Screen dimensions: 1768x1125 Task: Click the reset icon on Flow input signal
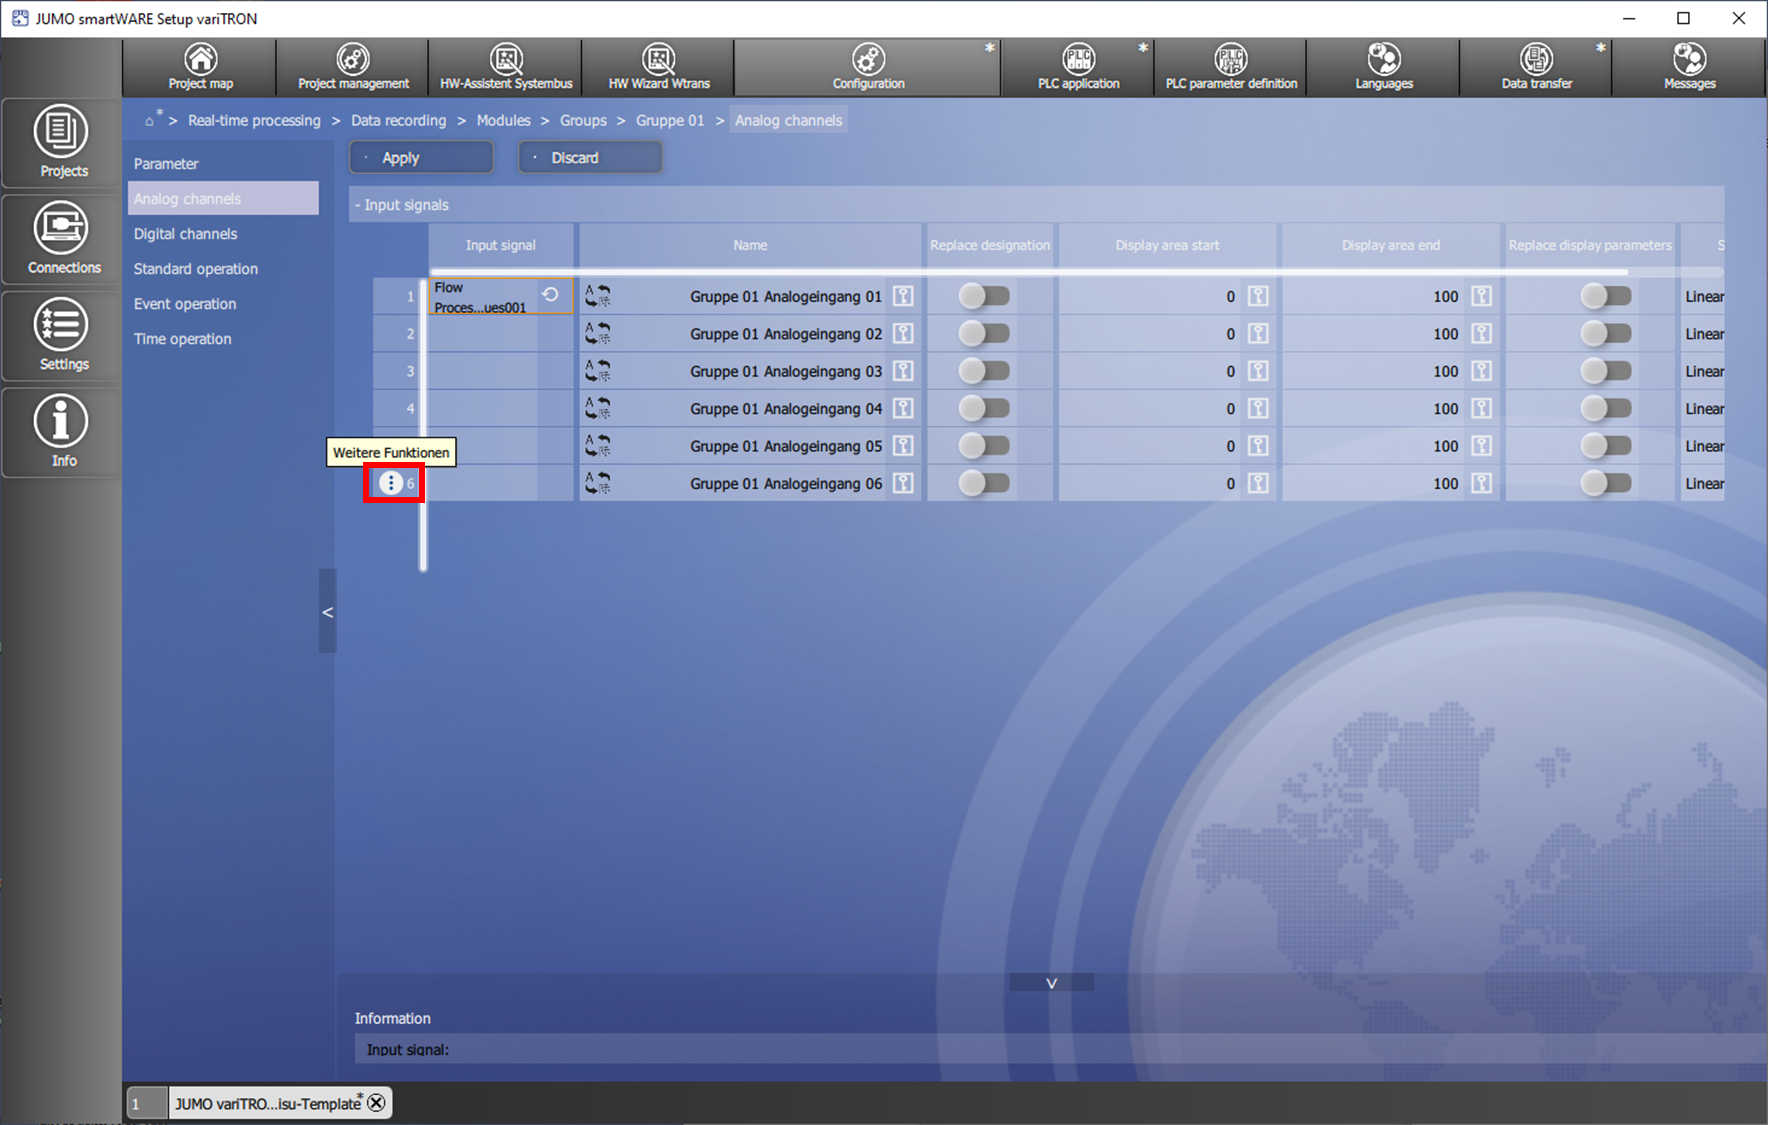click(550, 295)
